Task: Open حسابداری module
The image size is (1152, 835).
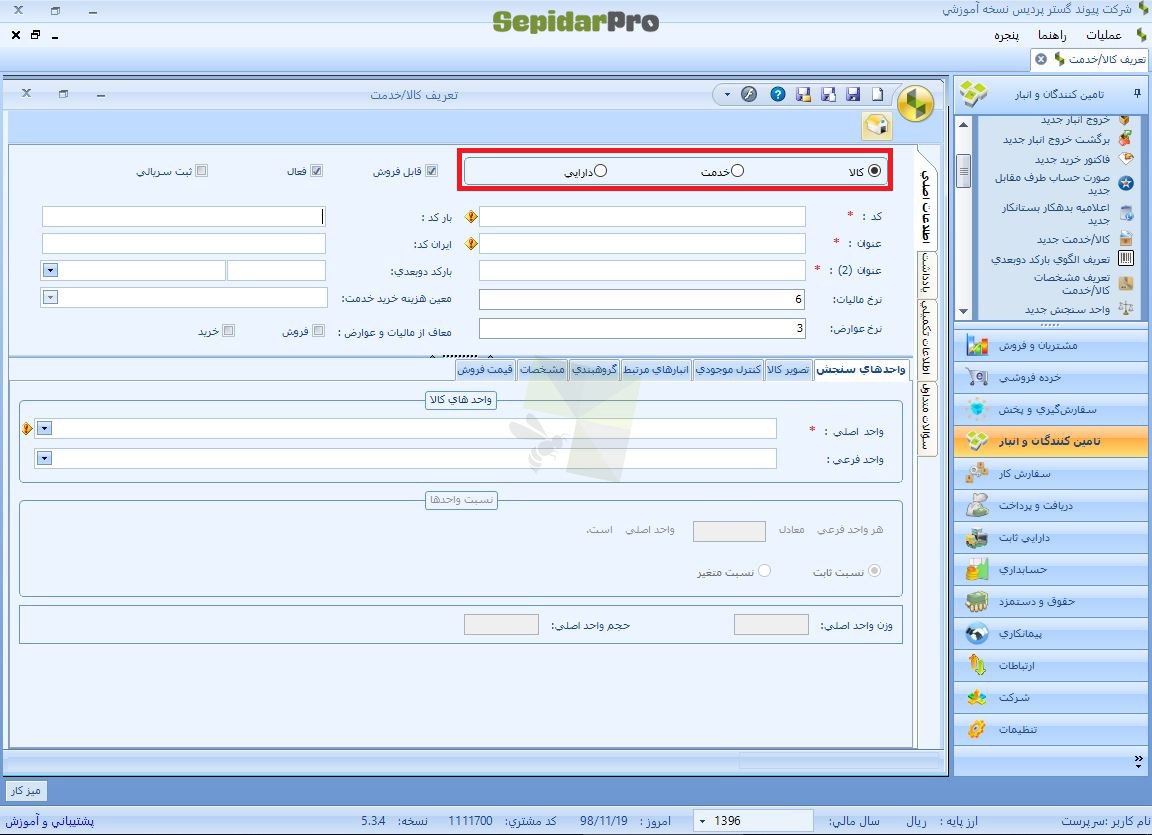Action: click(1051, 569)
